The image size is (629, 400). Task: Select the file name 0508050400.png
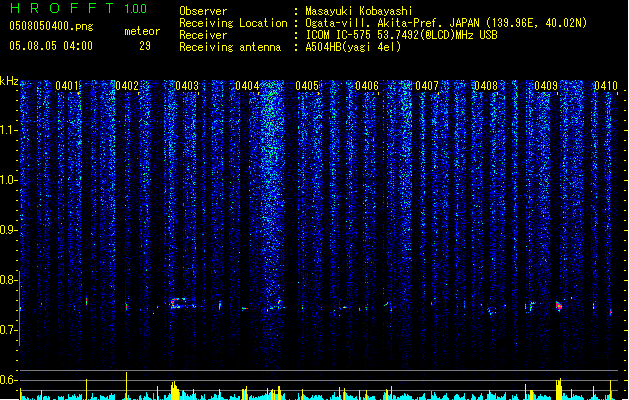(51, 26)
